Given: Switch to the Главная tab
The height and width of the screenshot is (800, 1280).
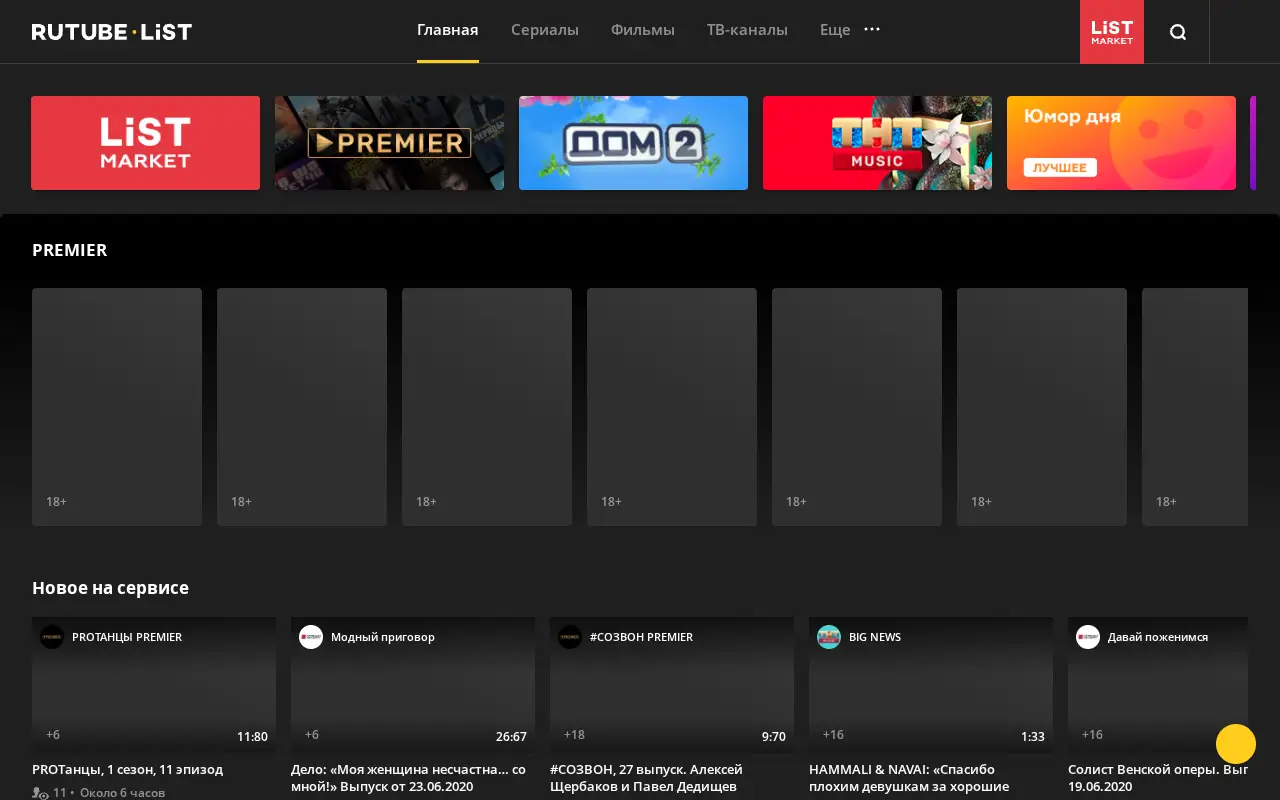Looking at the screenshot, I should [448, 30].
